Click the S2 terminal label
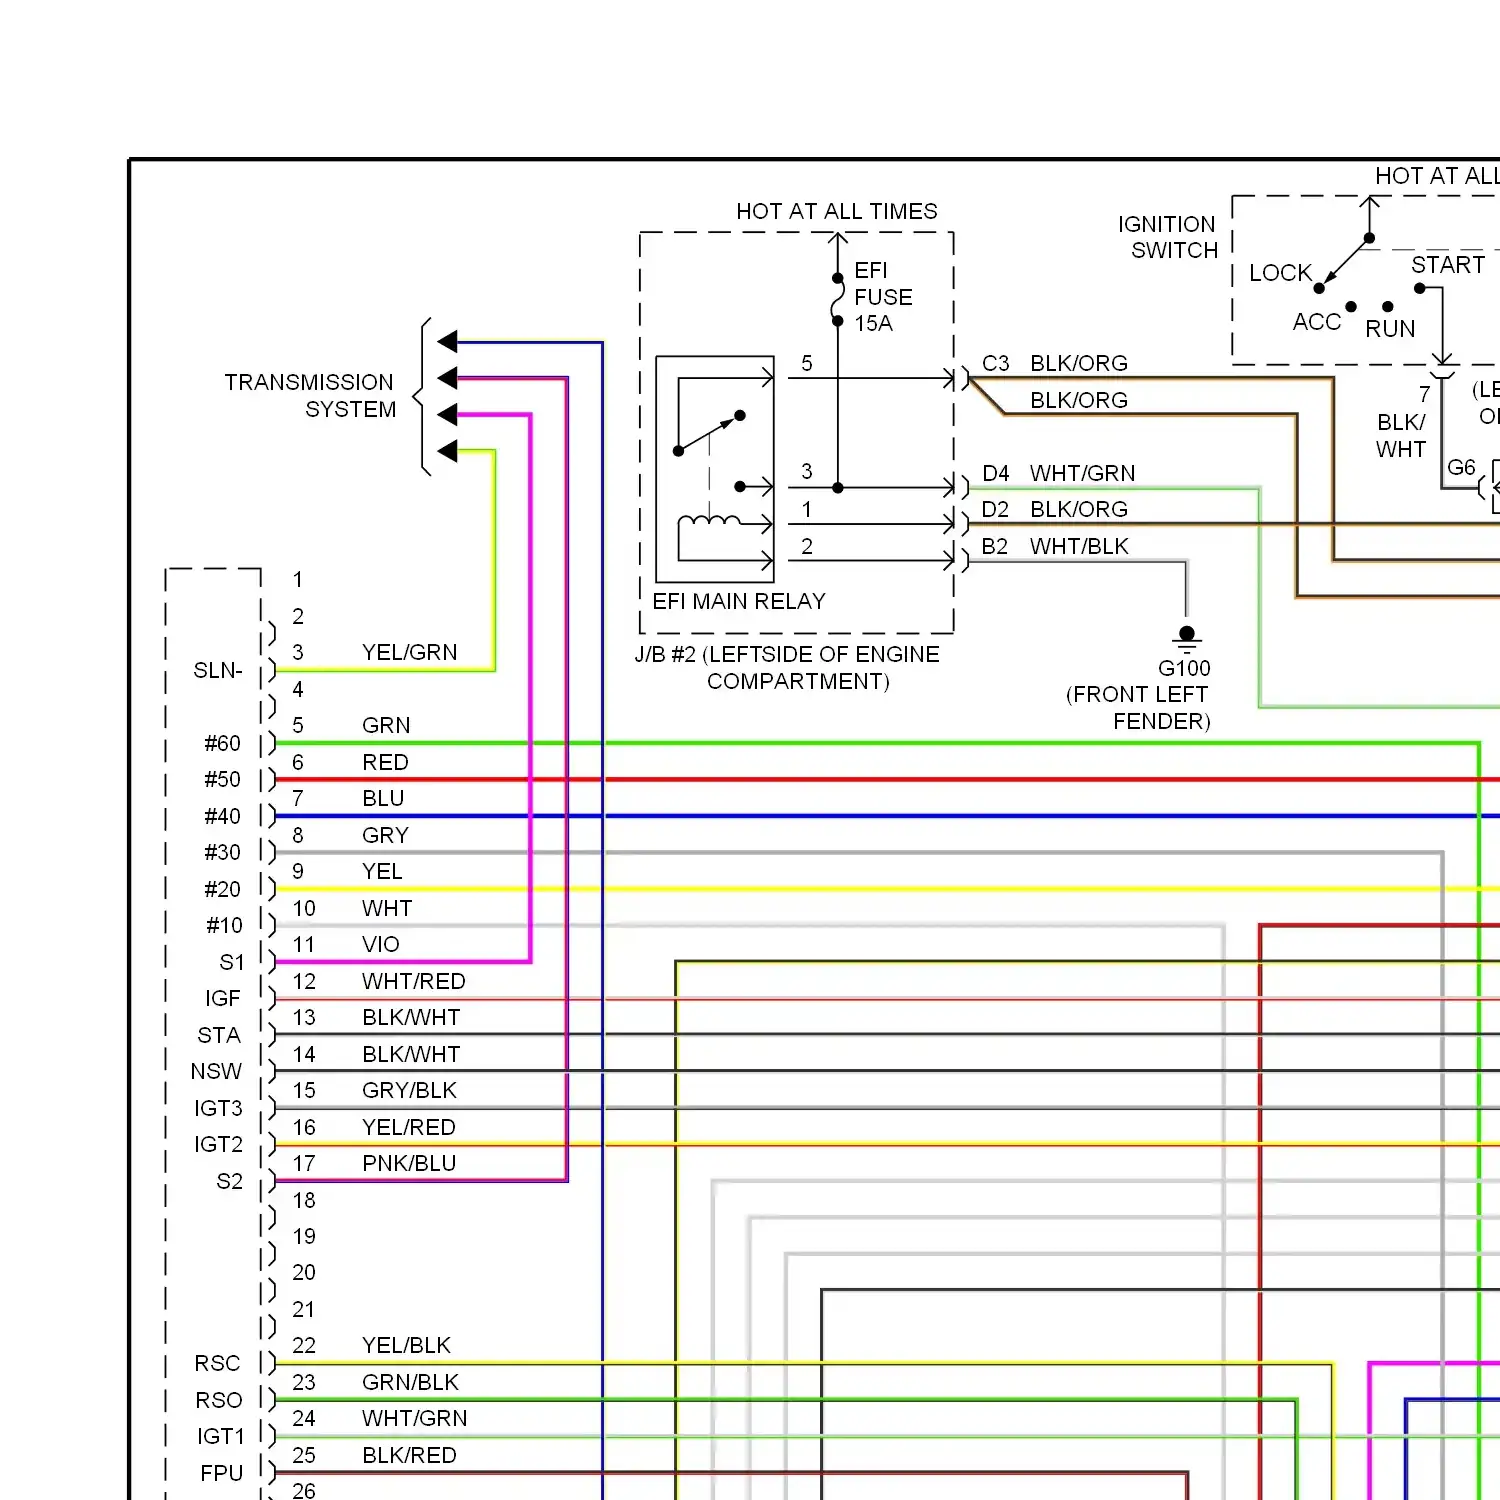The image size is (1500, 1500). point(229,1181)
